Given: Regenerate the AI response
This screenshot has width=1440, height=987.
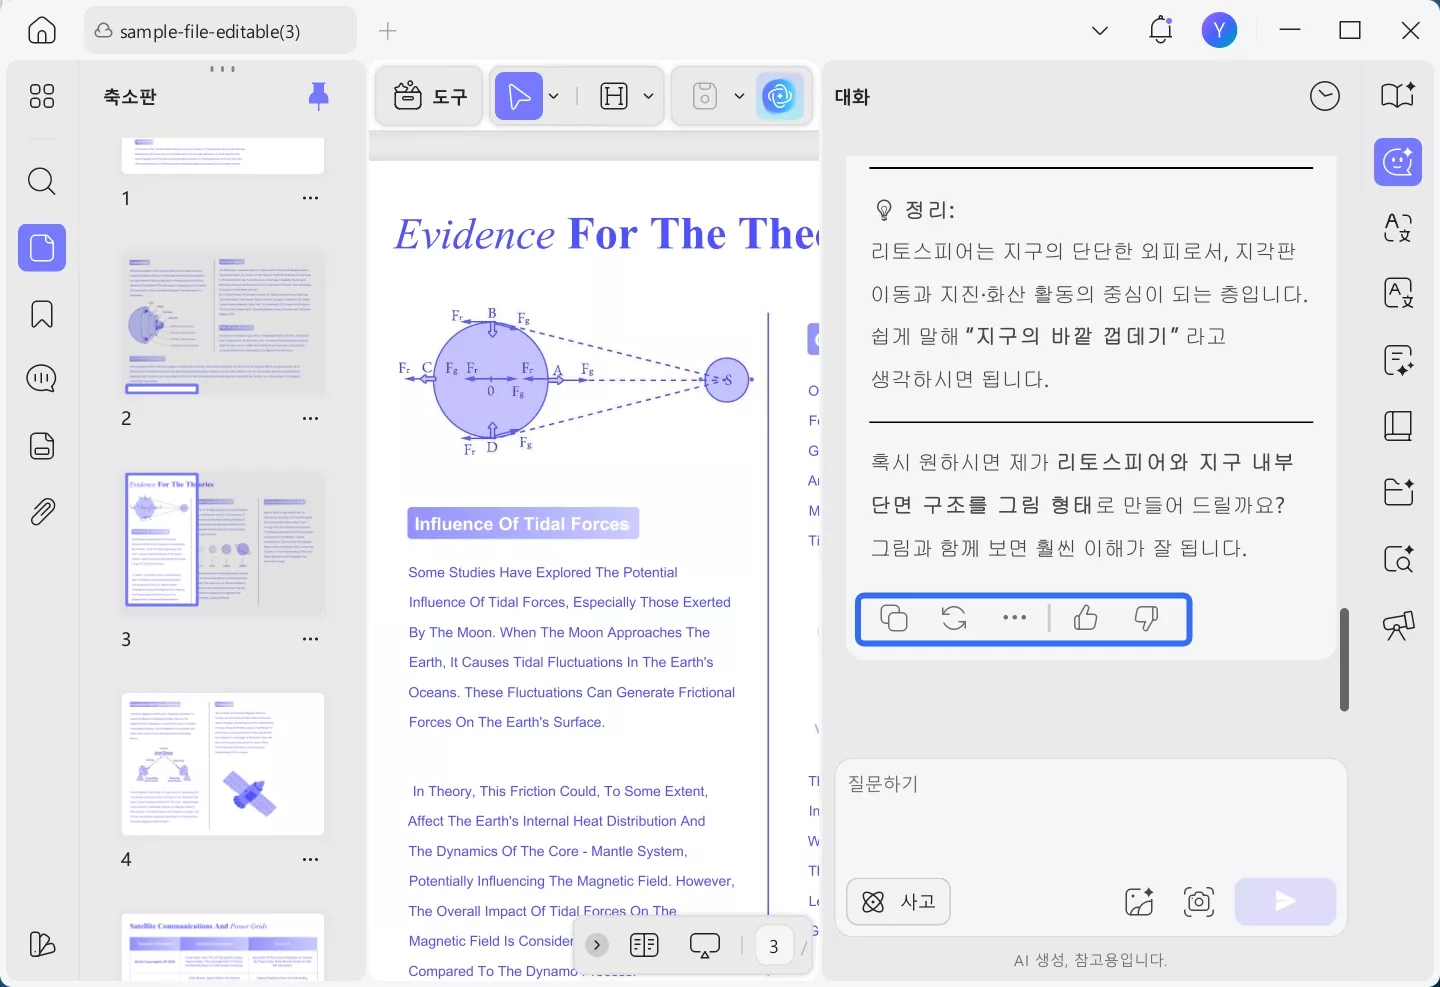Looking at the screenshot, I should pos(954,619).
